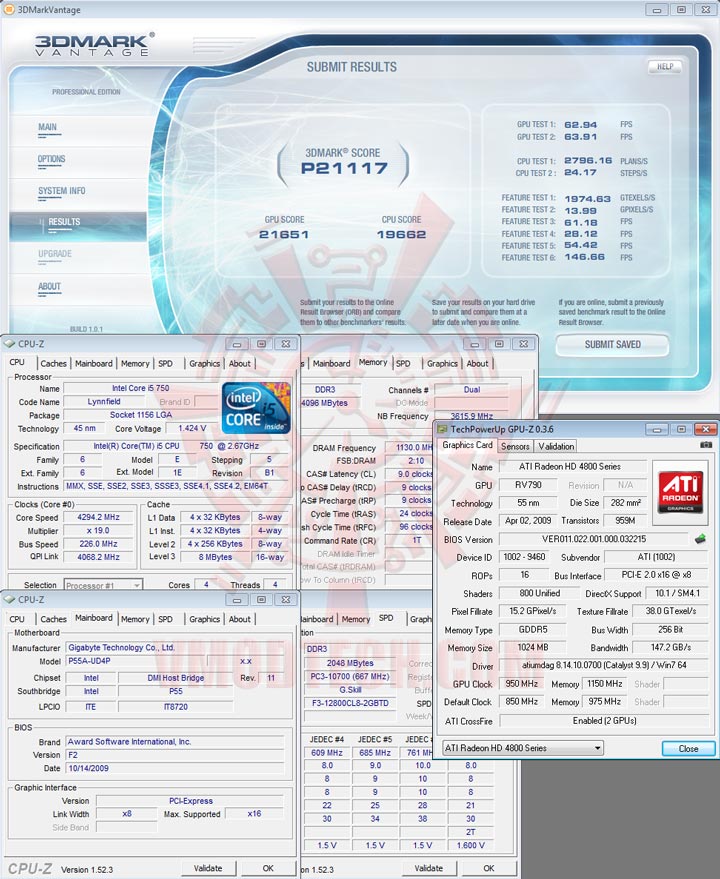Open the Sensors tab in GPU-Z

(x=515, y=446)
